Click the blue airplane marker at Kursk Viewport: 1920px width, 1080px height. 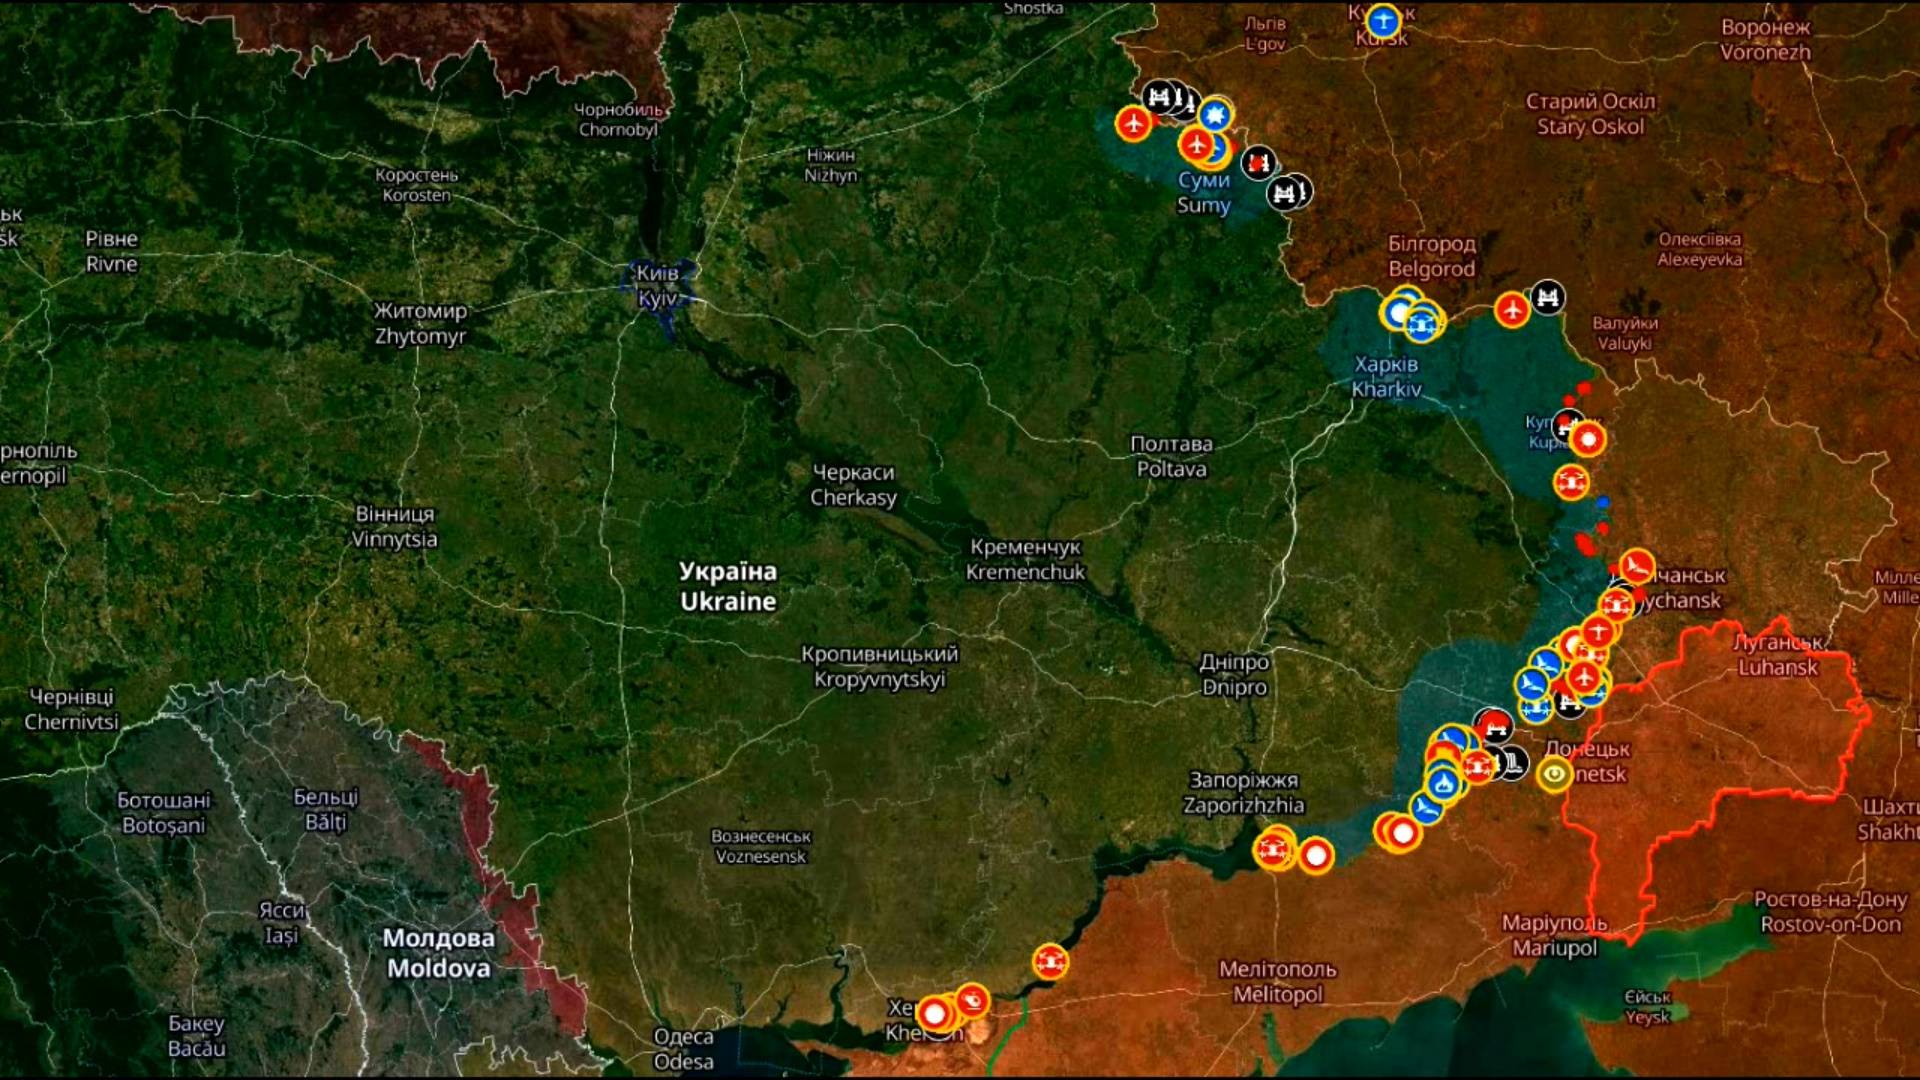pyautogui.click(x=1383, y=21)
